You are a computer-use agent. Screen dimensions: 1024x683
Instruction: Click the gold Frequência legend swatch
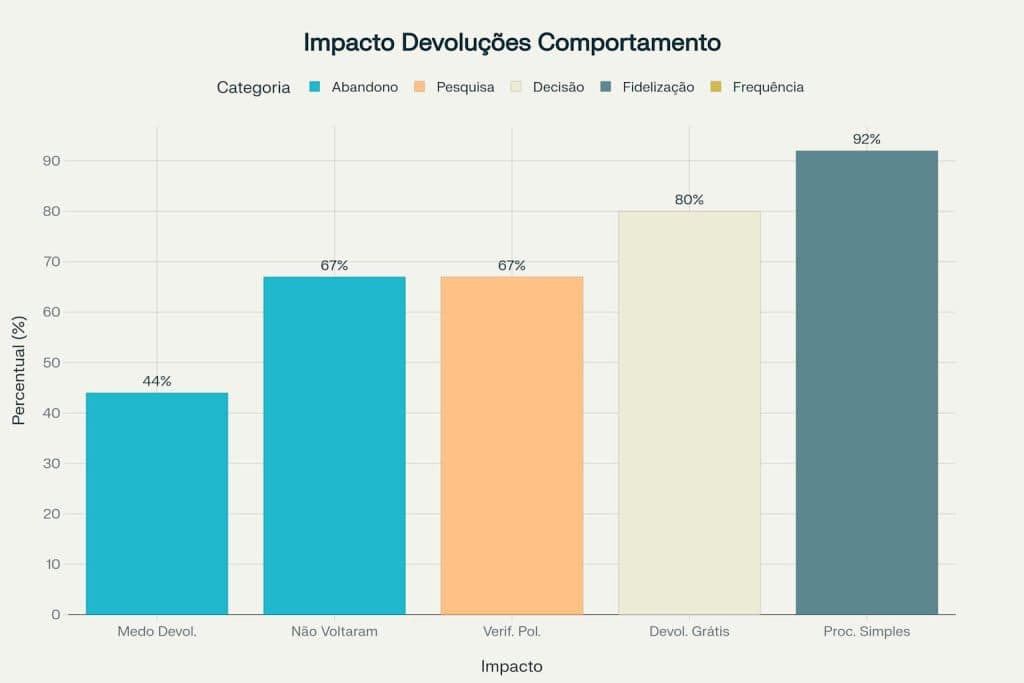[716, 87]
